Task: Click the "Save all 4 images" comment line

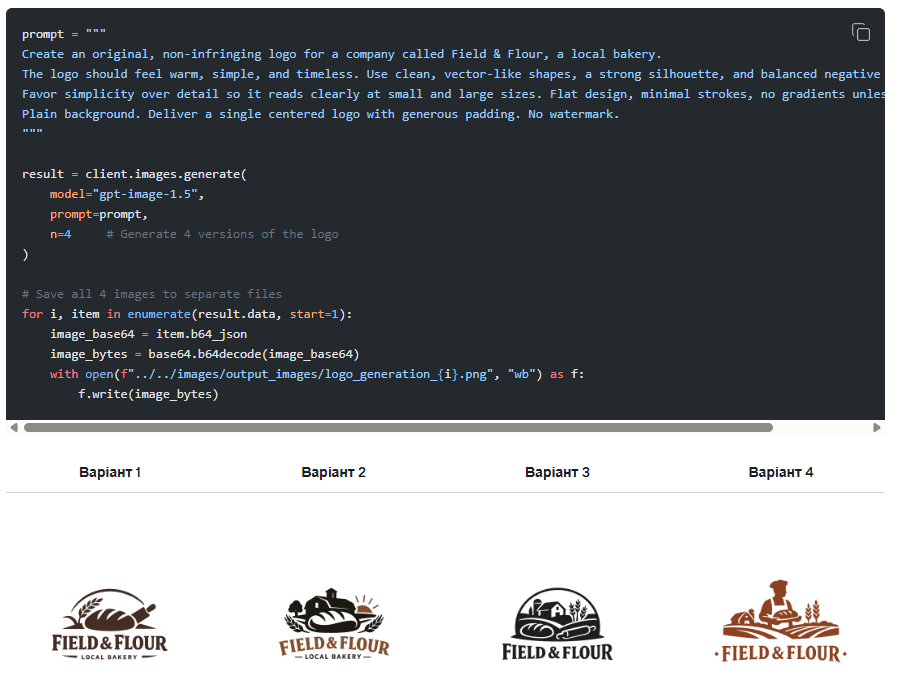Action: tap(152, 294)
